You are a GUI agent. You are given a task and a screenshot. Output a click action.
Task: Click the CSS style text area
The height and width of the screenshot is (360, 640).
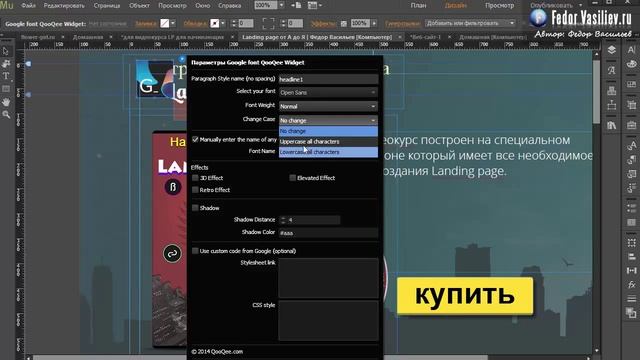coord(328,320)
